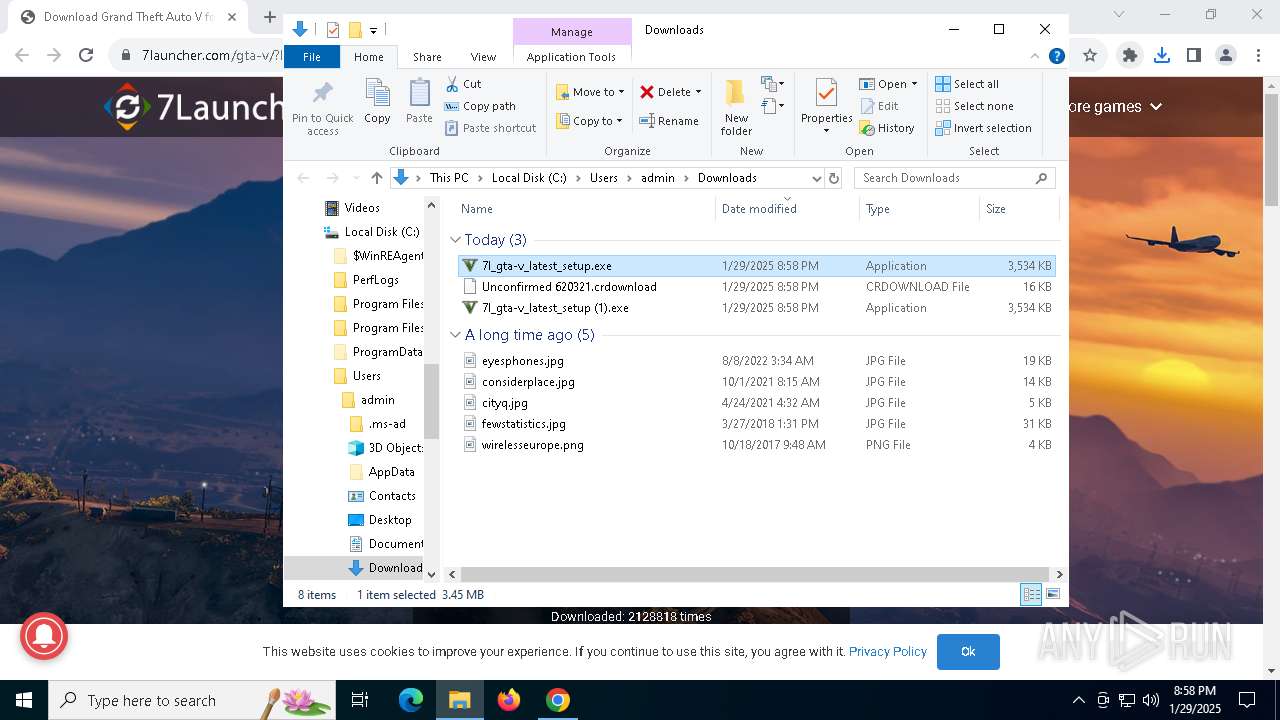
Task: Open Chrome extensions puzzle icon
Action: click(1130, 56)
